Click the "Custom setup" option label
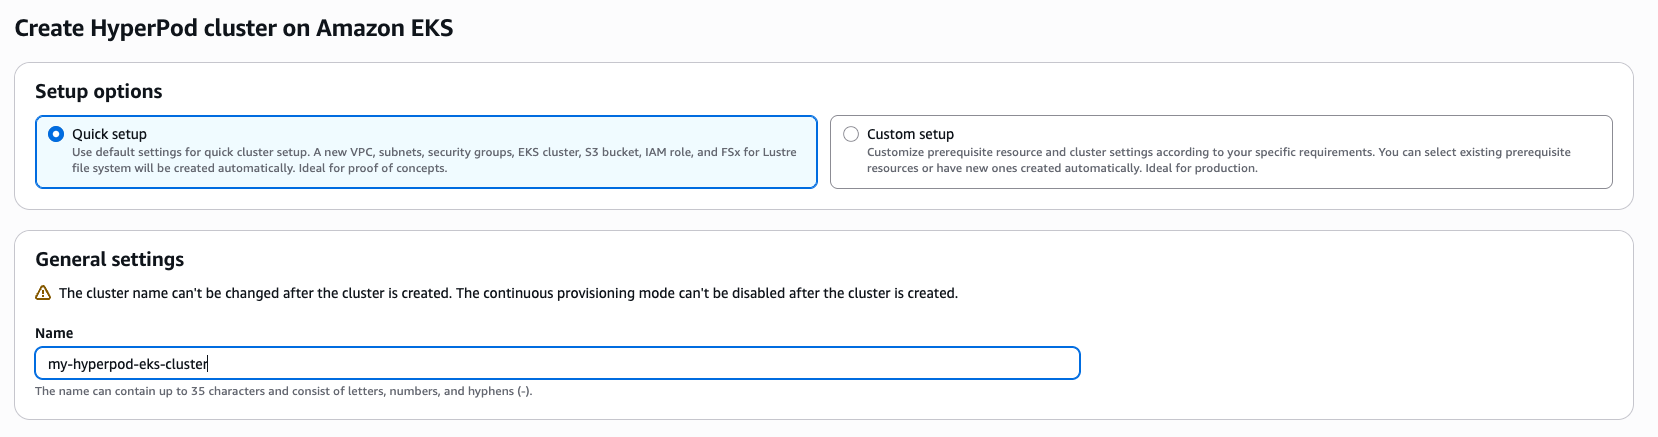The width and height of the screenshot is (1658, 437). click(x=910, y=134)
